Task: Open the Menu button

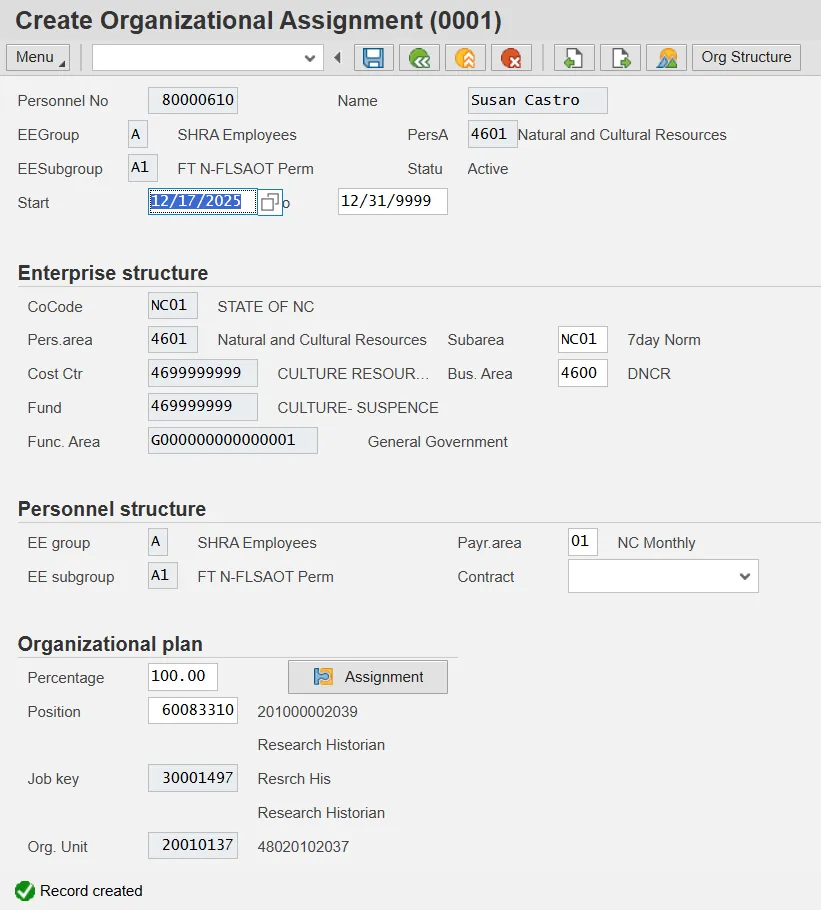Action: [38, 57]
